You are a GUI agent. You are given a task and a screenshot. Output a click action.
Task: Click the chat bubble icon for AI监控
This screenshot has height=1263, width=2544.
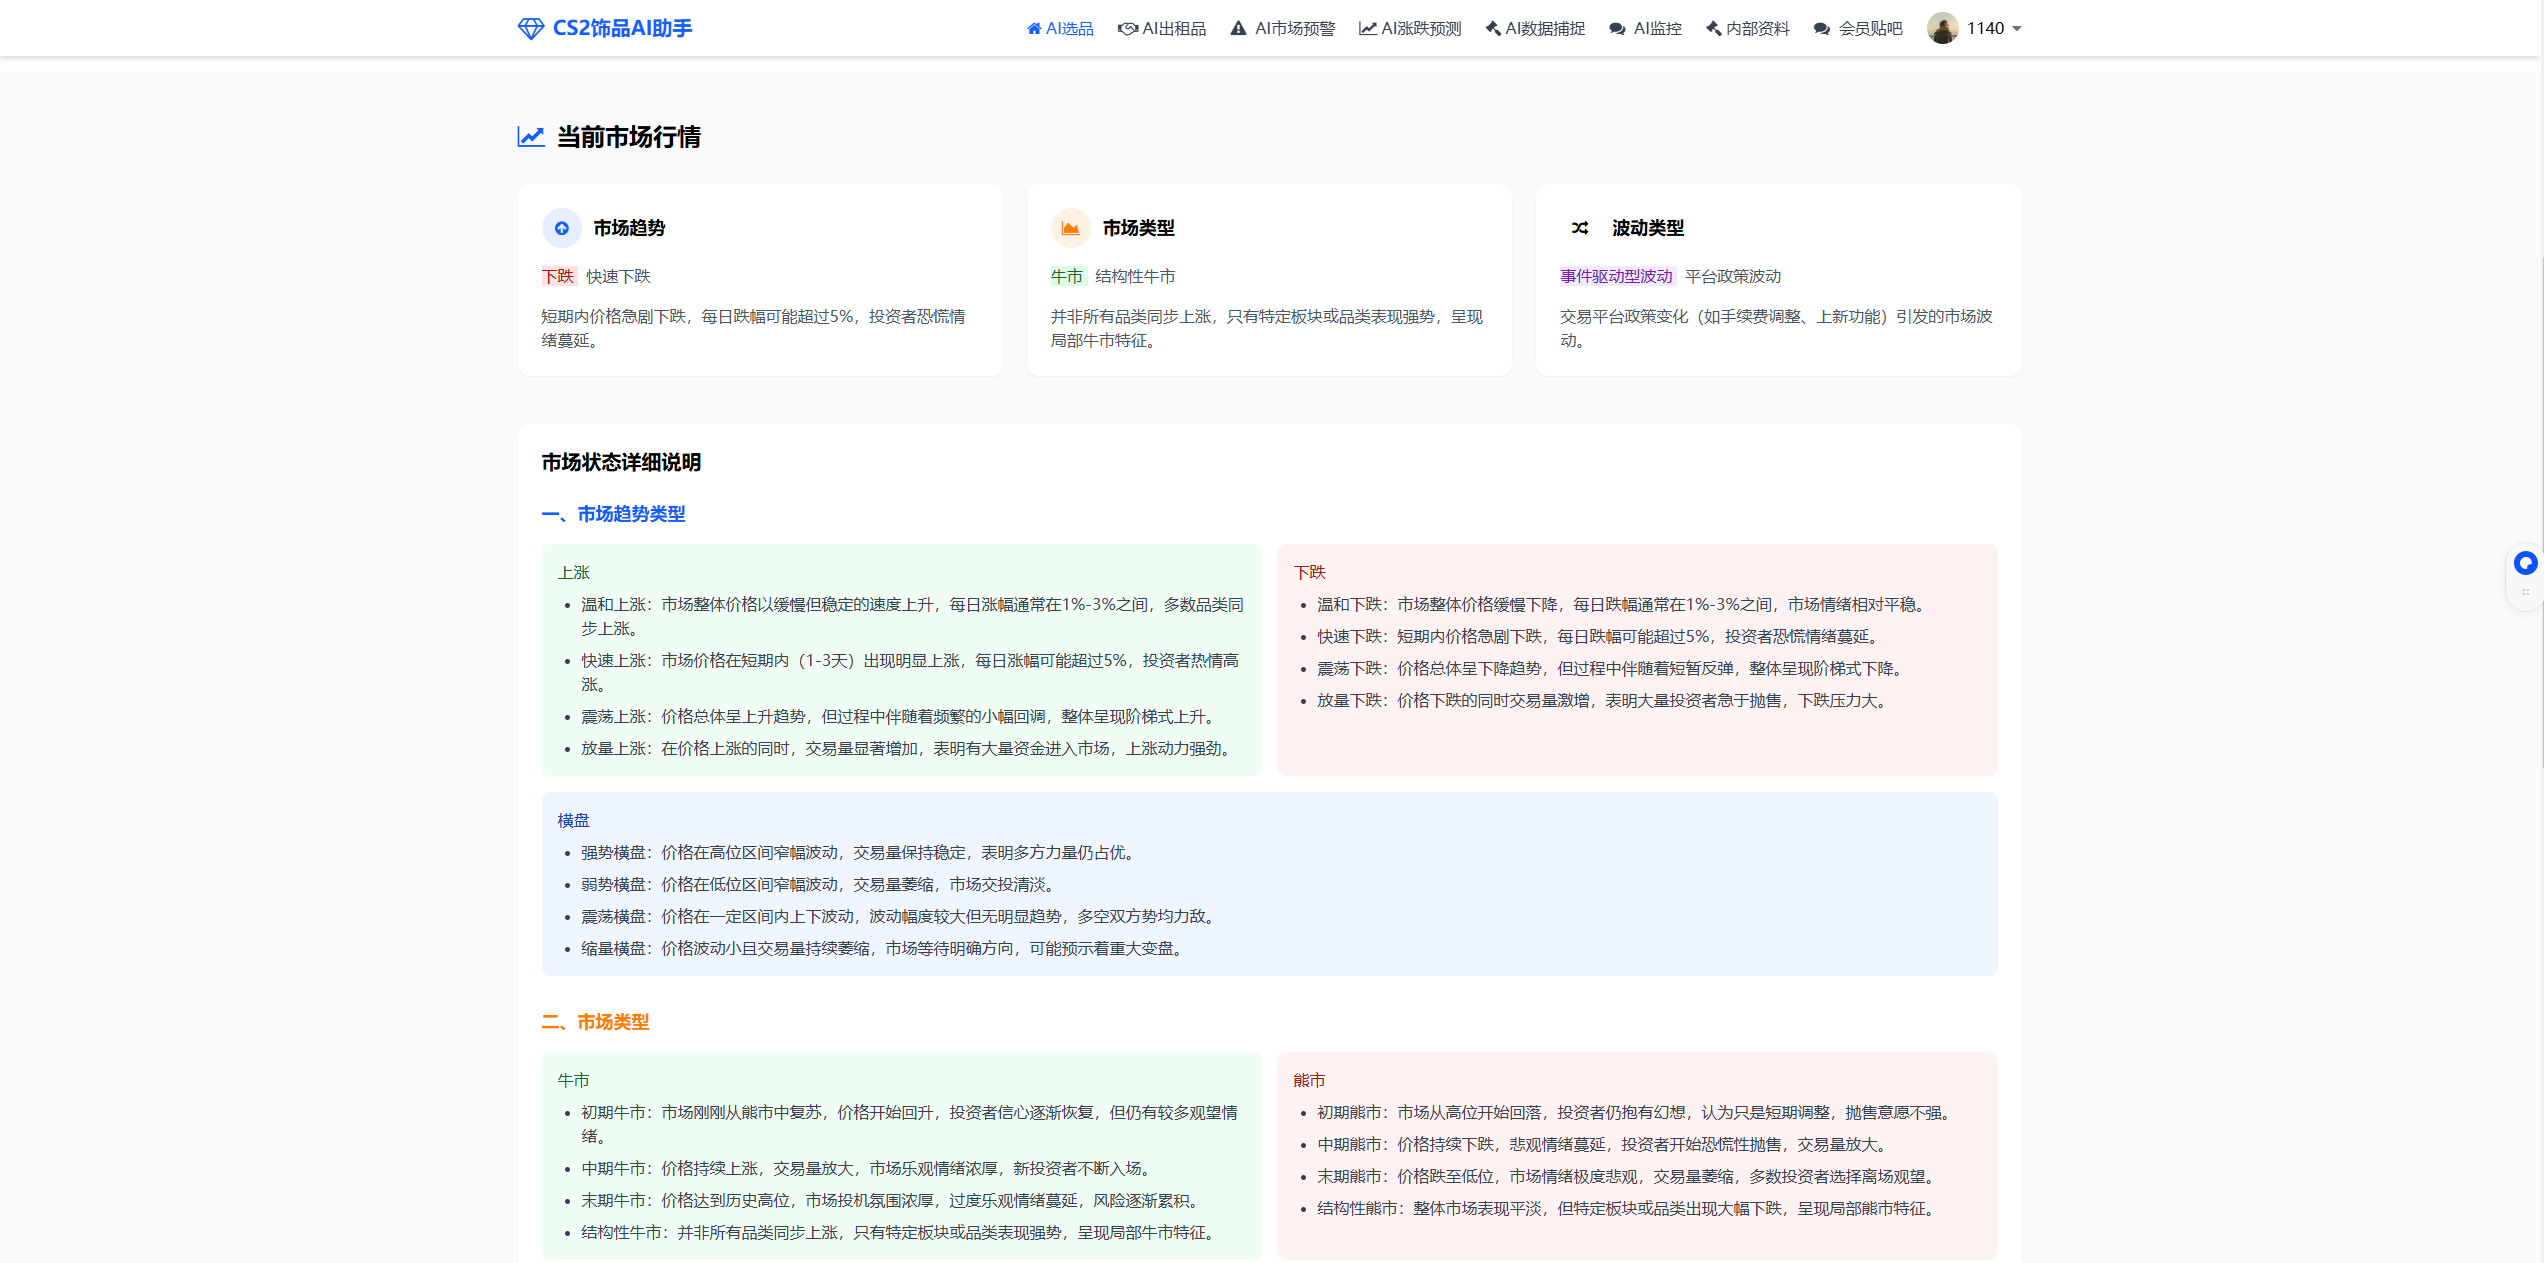click(1617, 28)
